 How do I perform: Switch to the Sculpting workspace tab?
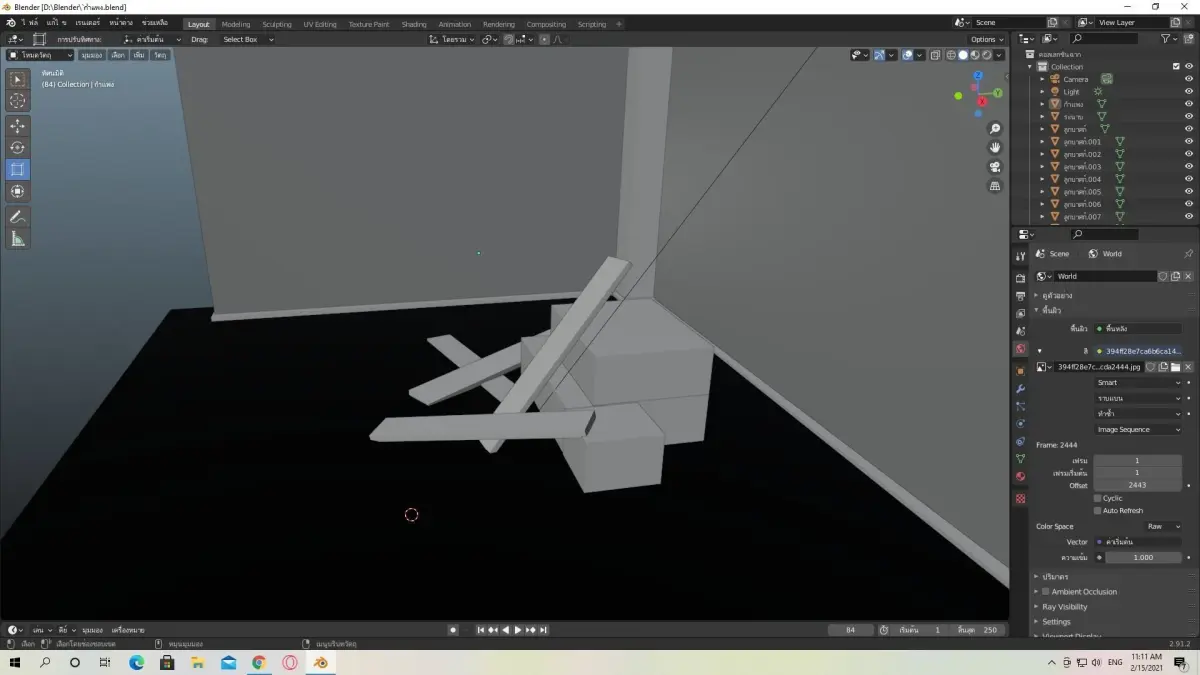point(277,24)
